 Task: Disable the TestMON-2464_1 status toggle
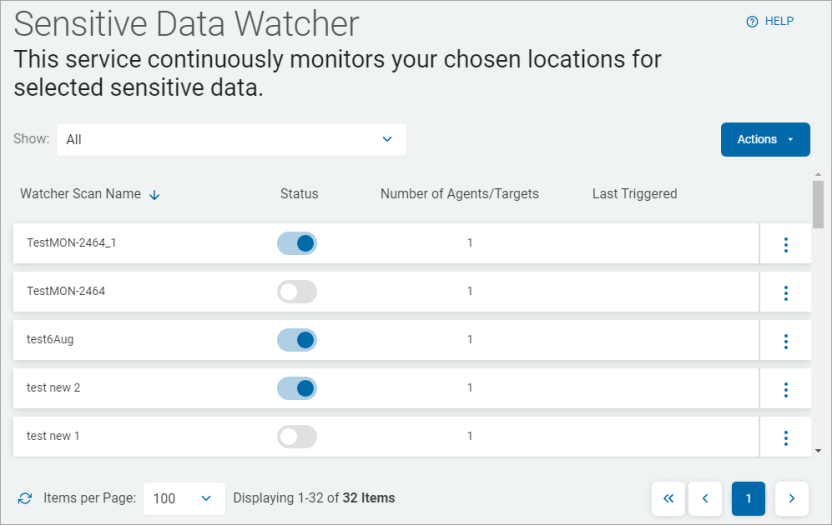pyautogui.click(x=297, y=243)
